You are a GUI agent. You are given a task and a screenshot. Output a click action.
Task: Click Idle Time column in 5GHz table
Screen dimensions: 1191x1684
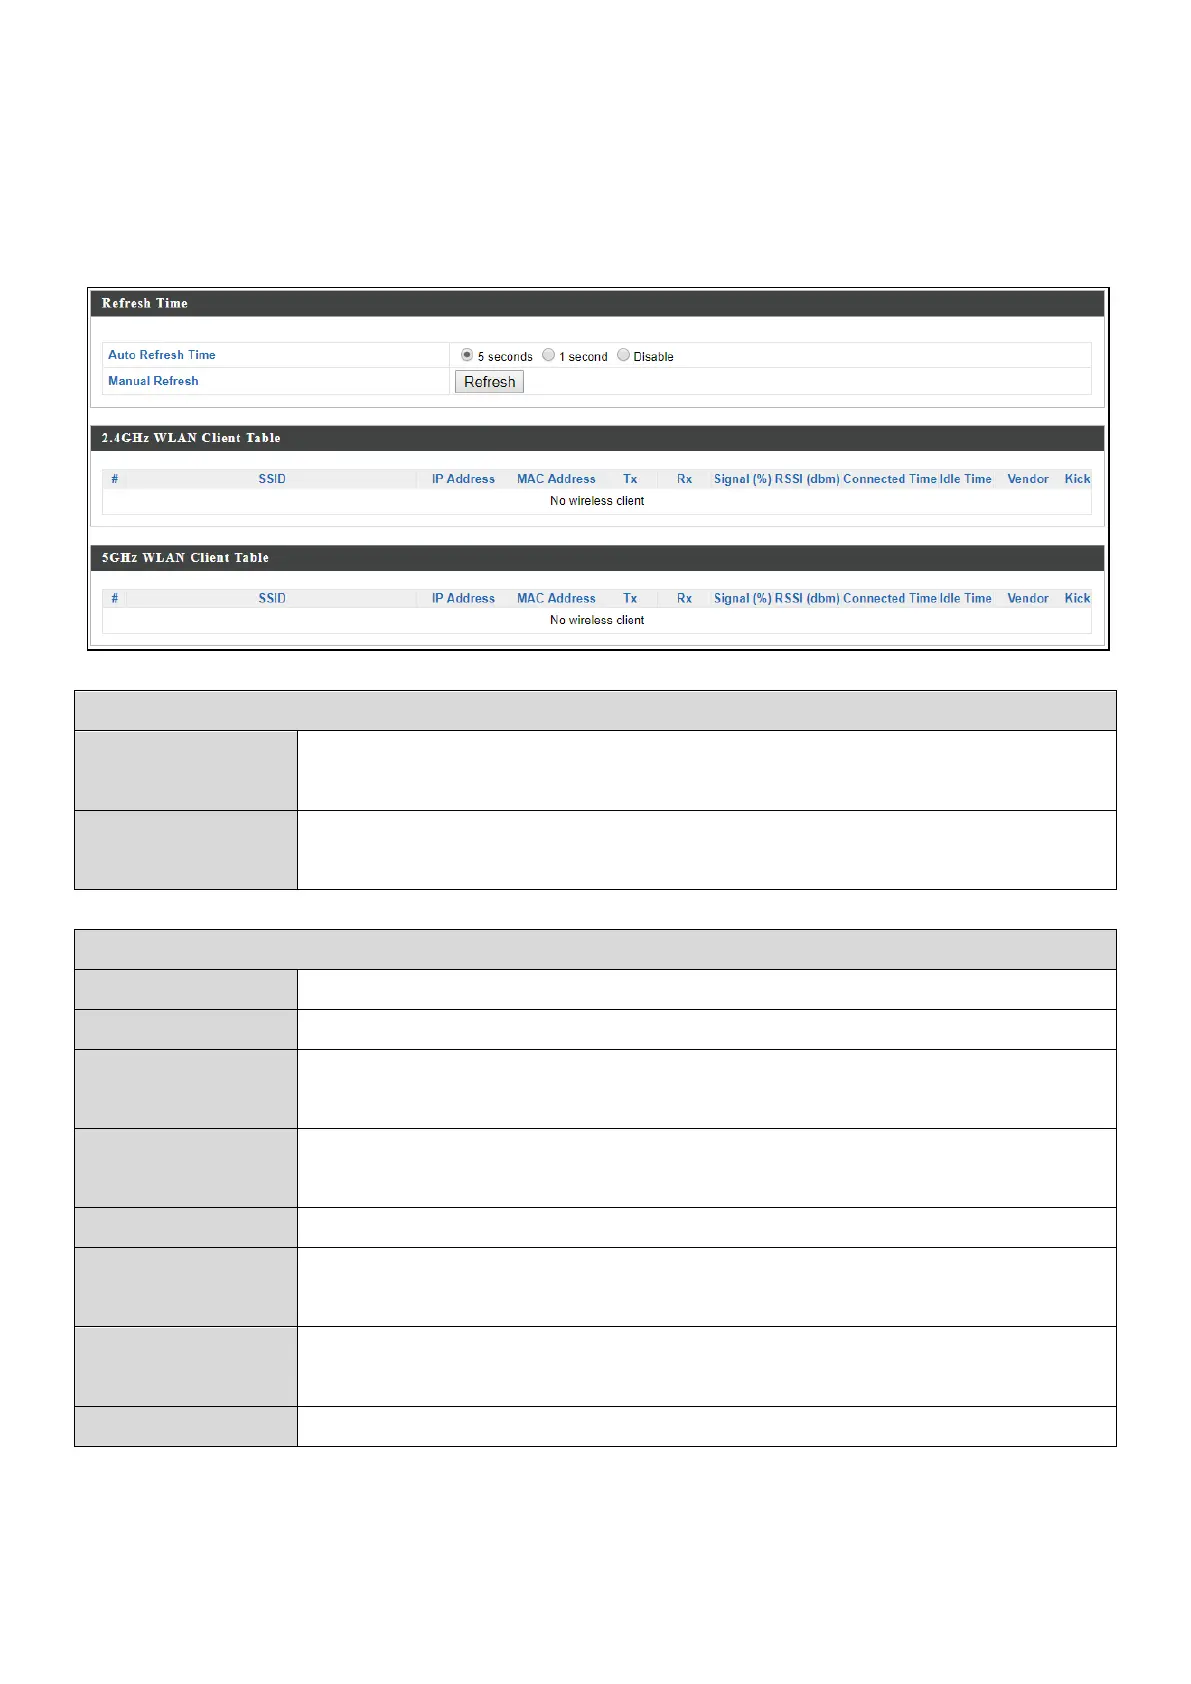coord(966,598)
